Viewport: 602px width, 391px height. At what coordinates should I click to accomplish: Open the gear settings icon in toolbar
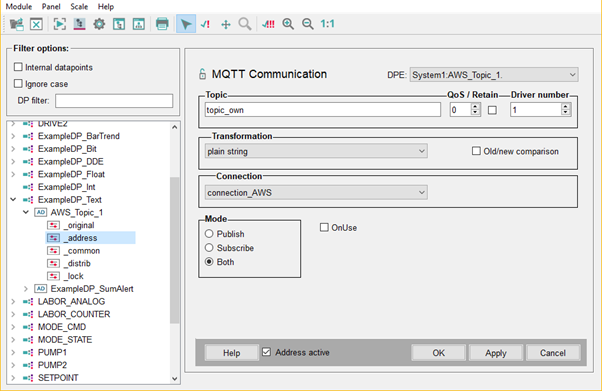[x=99, y=24]
